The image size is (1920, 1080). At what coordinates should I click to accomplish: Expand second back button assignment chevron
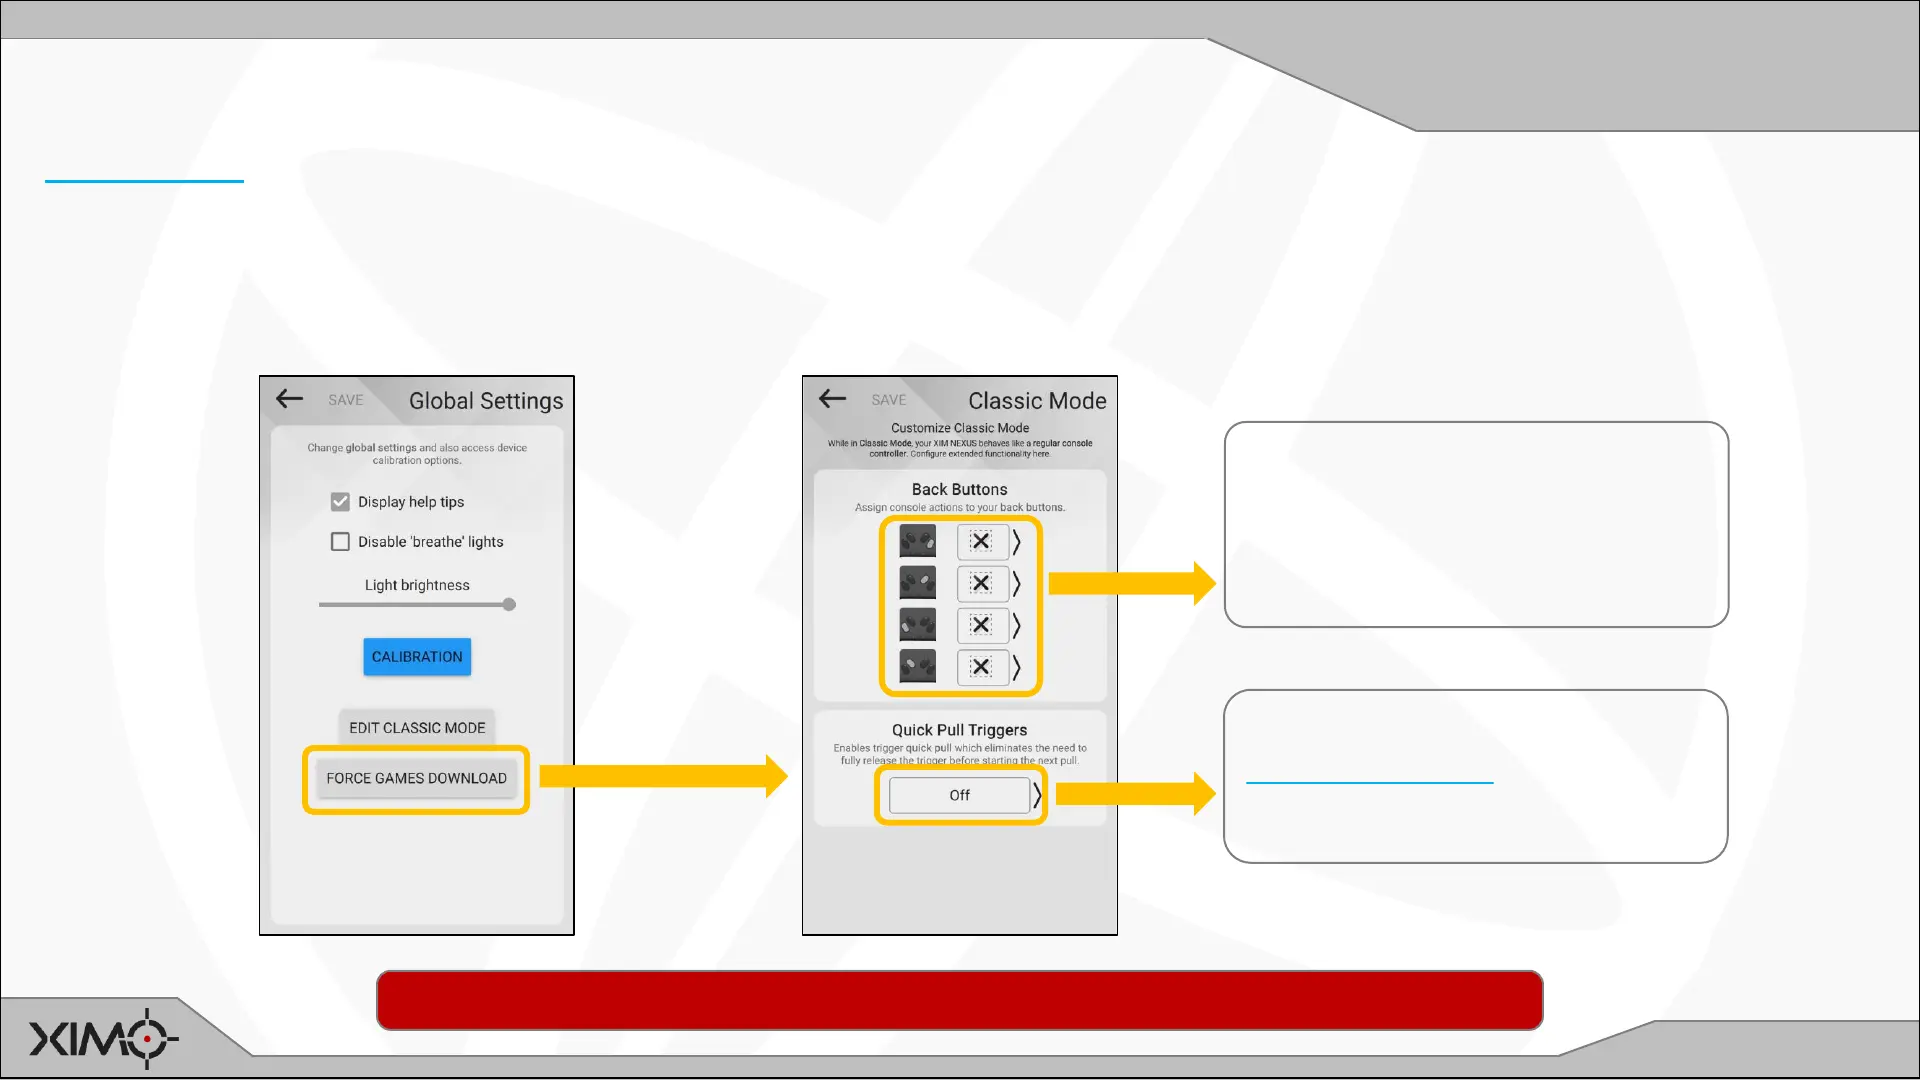click(1016, 583)
